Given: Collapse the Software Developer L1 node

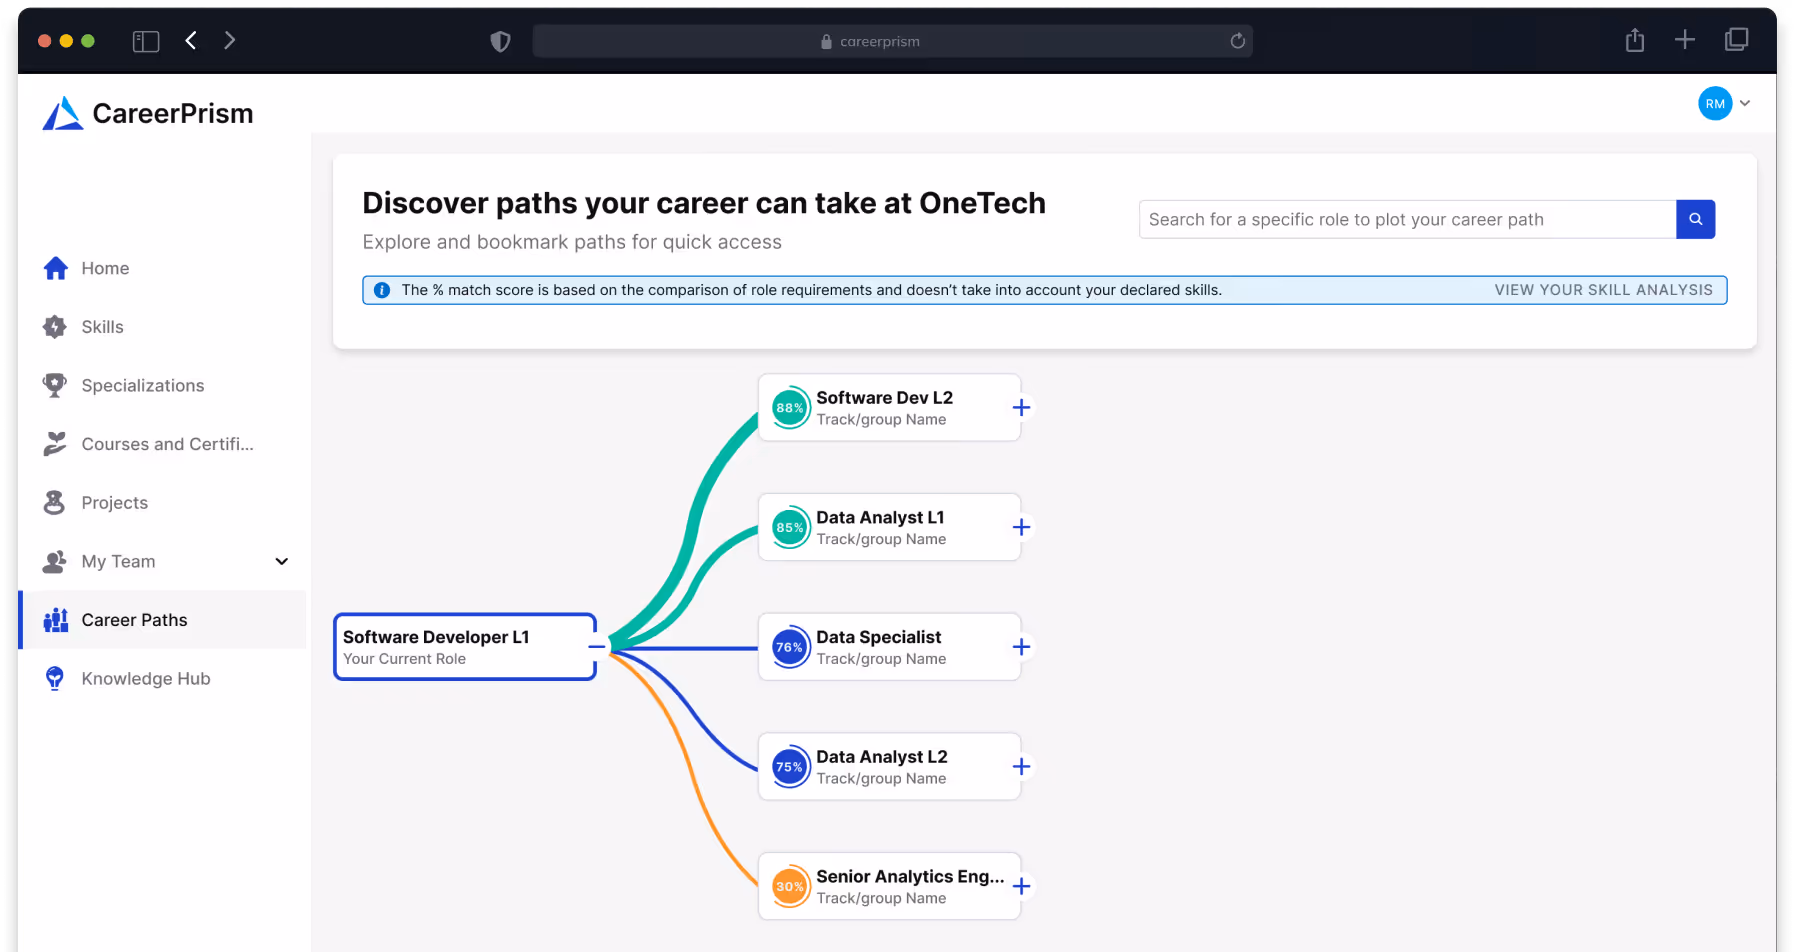Looking at the screenshot, I should click(596, 647).
